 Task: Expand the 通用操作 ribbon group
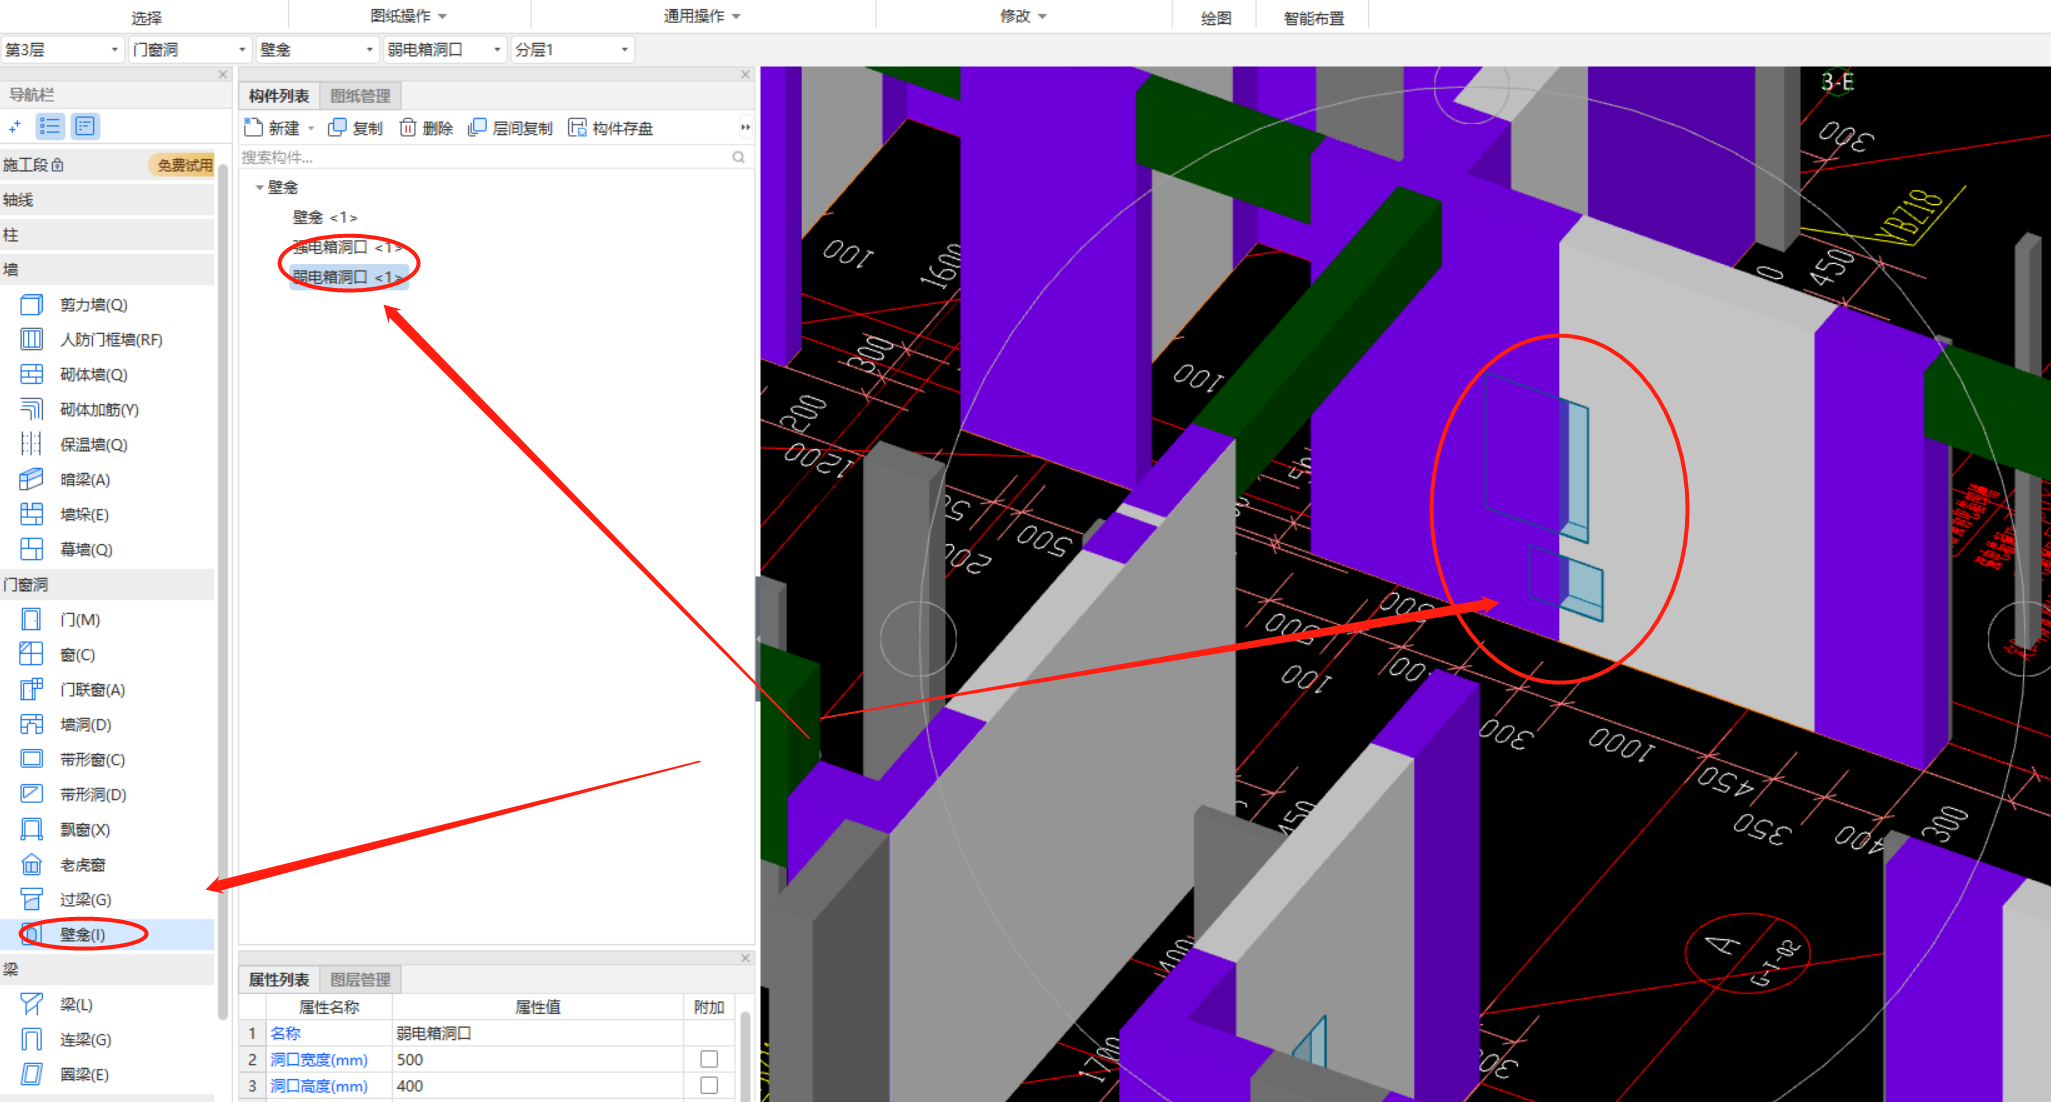(x=702, y=16)
